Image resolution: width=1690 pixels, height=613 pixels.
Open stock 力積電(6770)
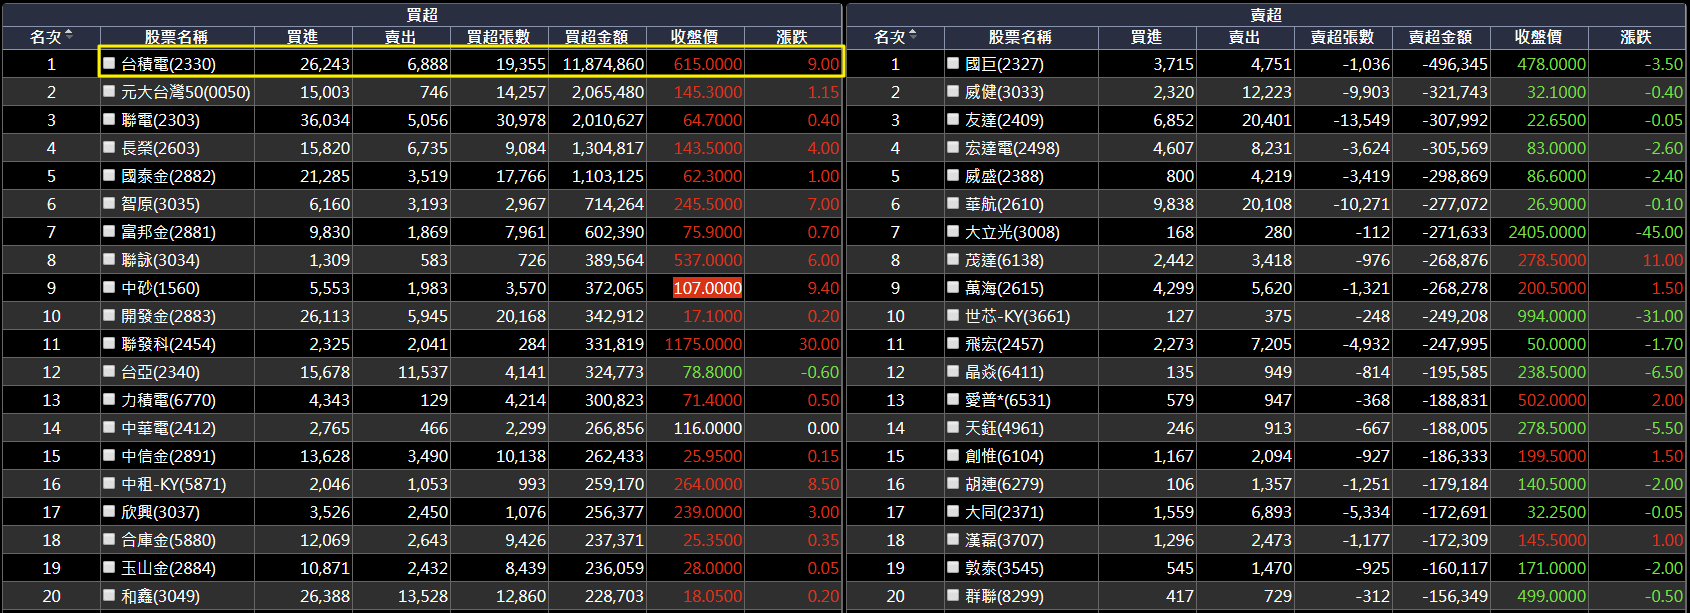click(x=168, y=400)
